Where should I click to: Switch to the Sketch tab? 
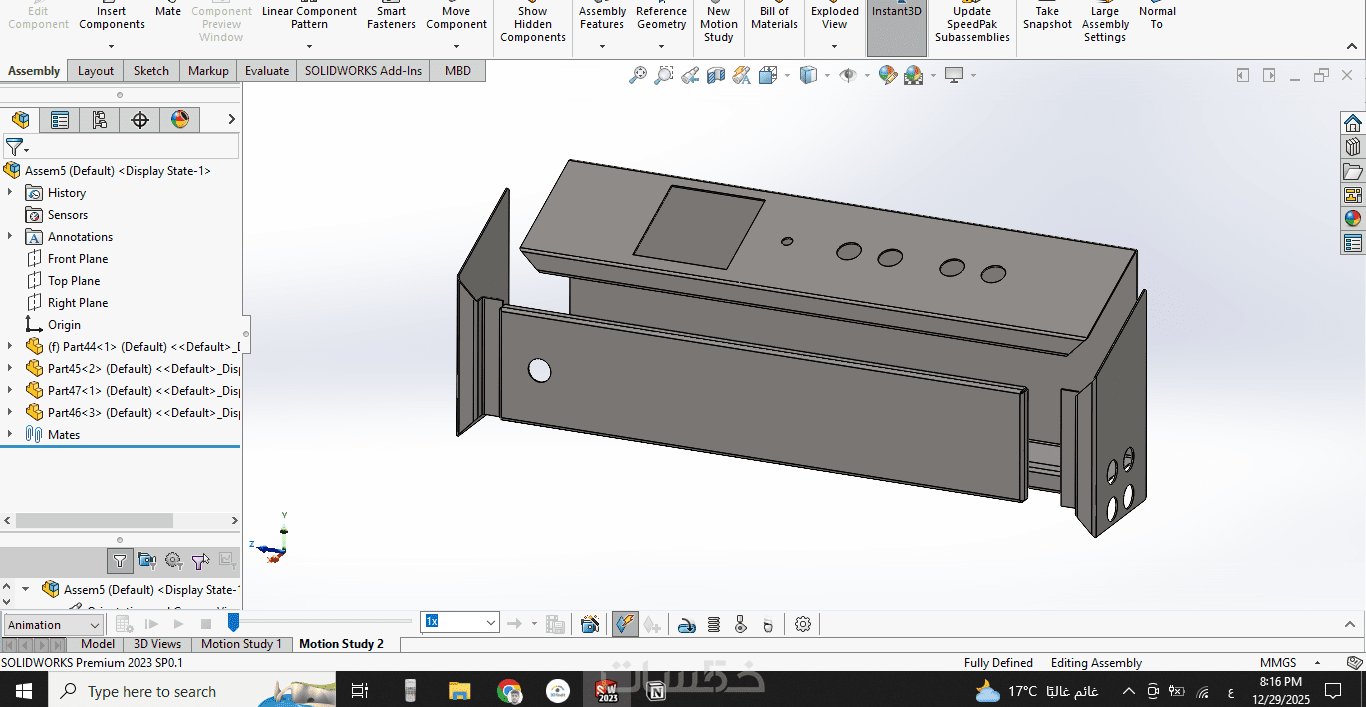pos(151,71)
